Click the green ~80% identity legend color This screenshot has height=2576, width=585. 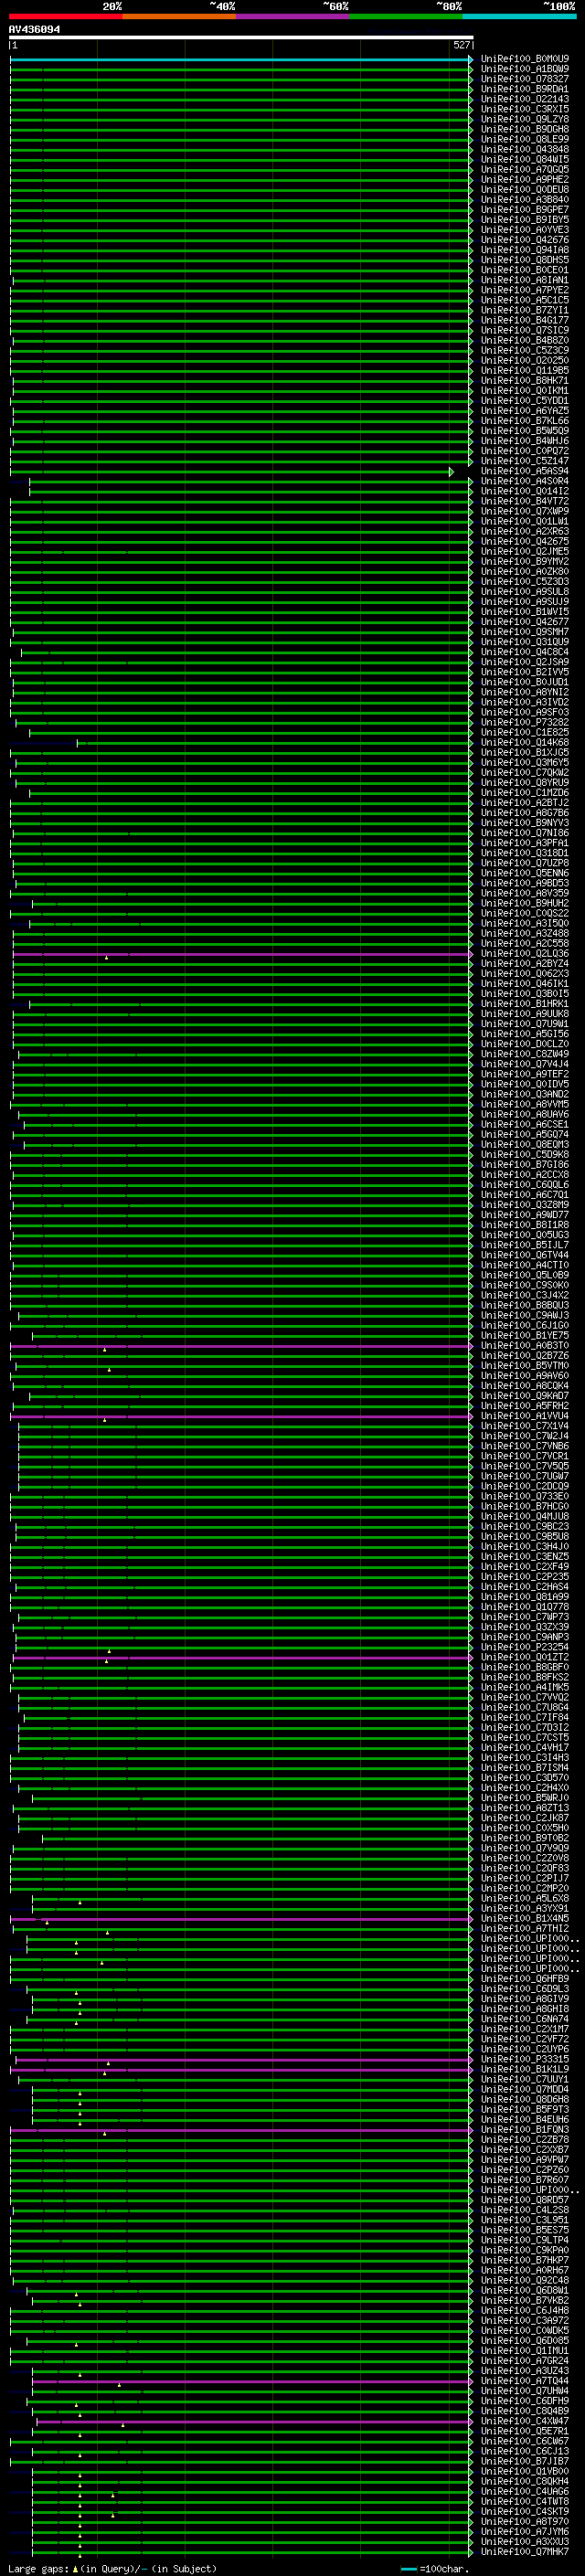point(406,17)
